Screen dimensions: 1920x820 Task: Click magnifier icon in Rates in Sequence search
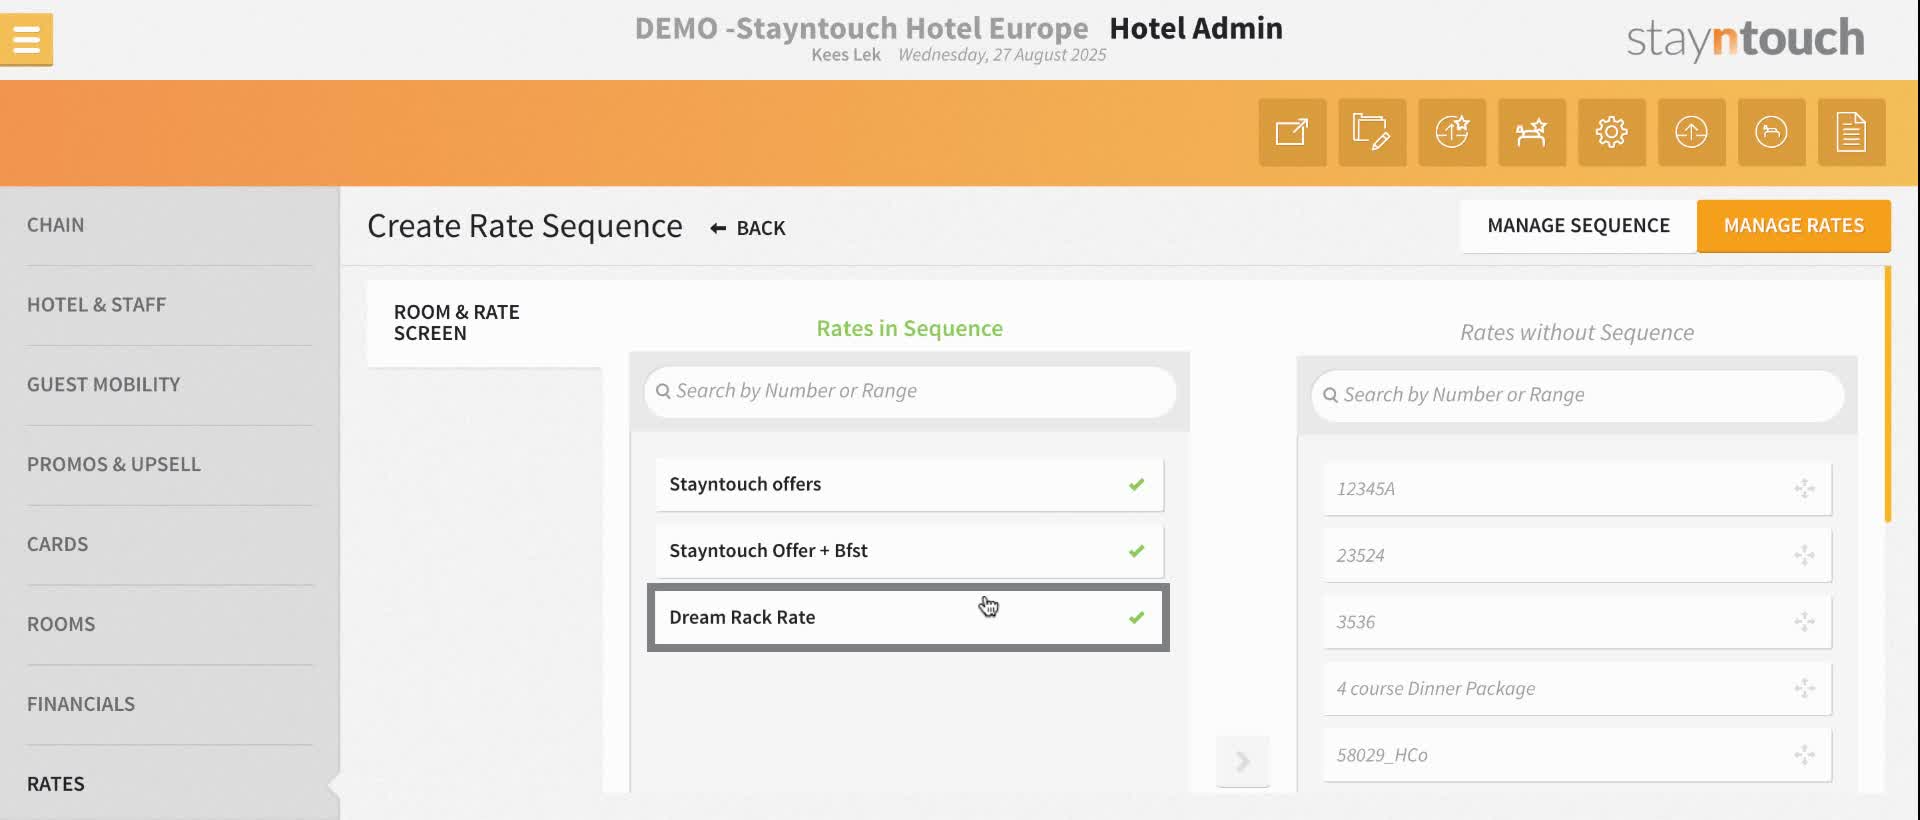tap(663, 391)
